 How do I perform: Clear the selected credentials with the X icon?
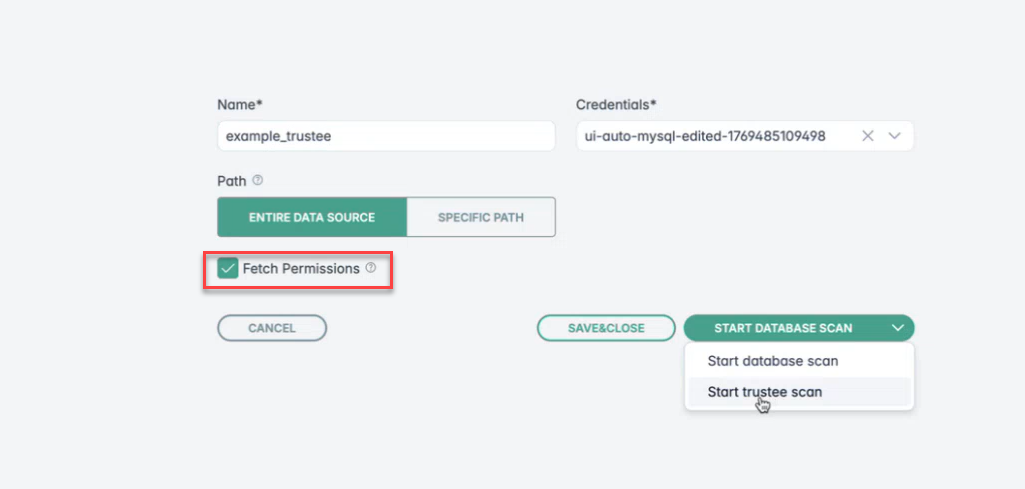tap(868, 136)
